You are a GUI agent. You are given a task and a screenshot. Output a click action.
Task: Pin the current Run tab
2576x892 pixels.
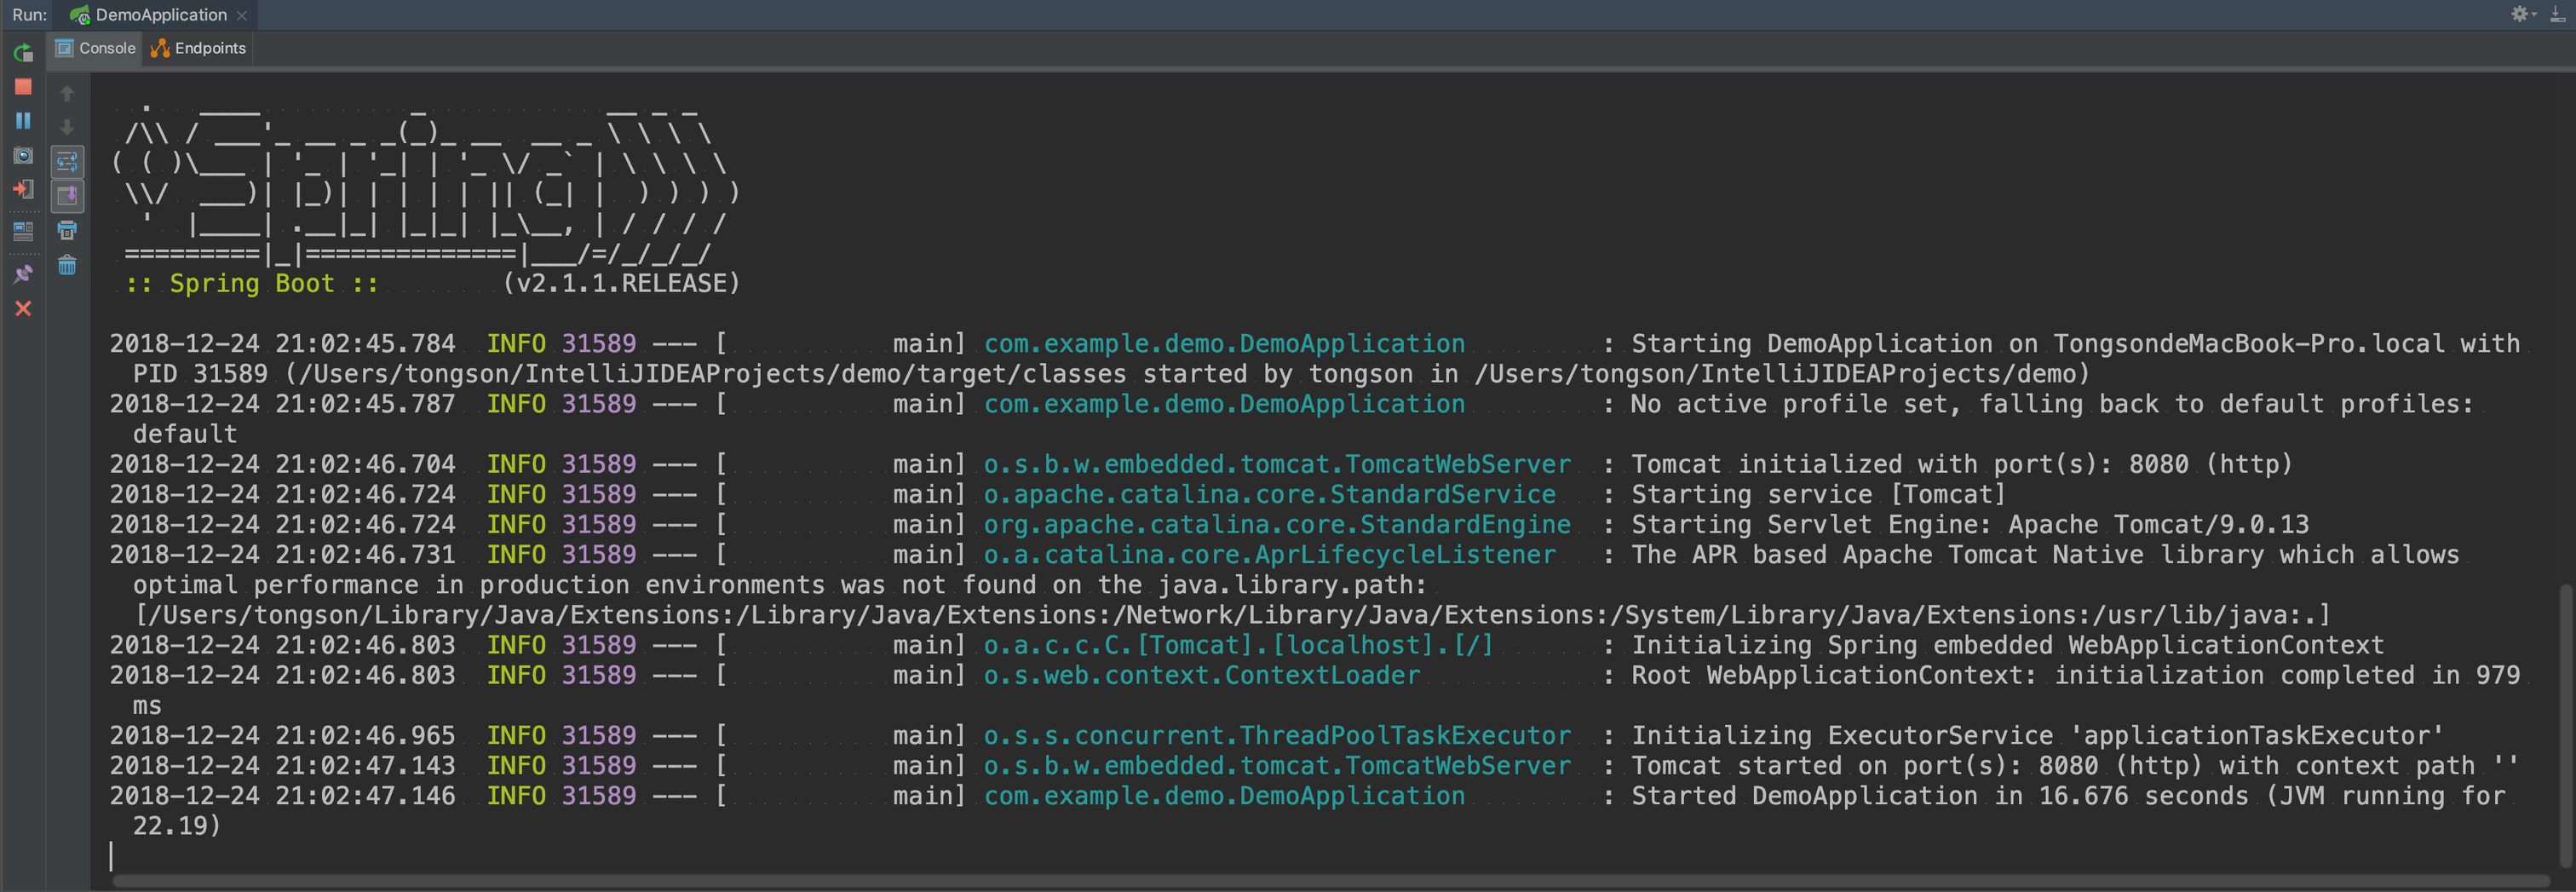click(x=23, y=273)
